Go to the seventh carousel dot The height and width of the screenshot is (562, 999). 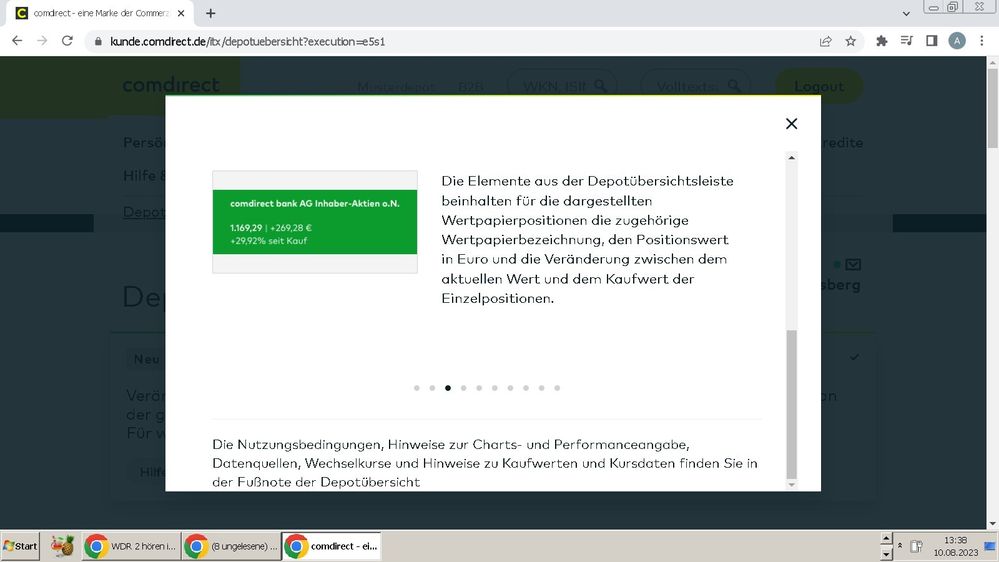pyautogui.click(x=510, y=388)
